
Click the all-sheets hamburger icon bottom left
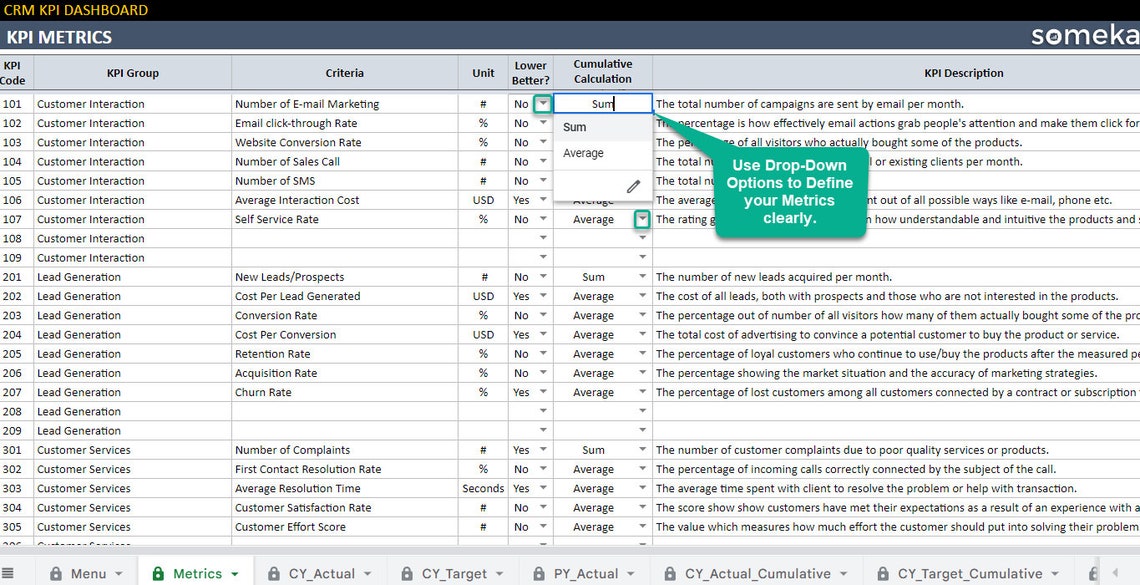8,573
